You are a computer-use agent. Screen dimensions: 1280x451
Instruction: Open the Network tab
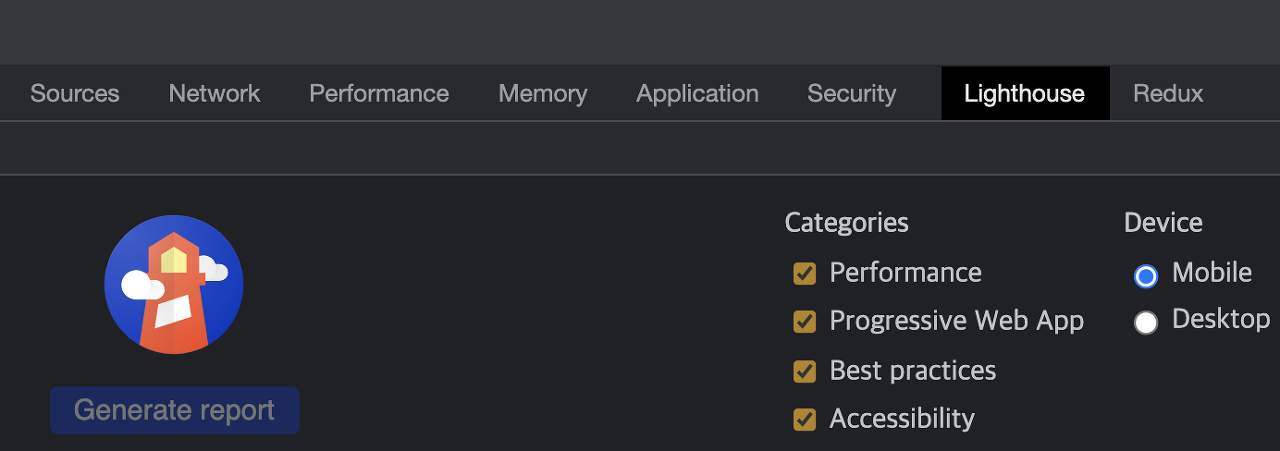(214, 94)
